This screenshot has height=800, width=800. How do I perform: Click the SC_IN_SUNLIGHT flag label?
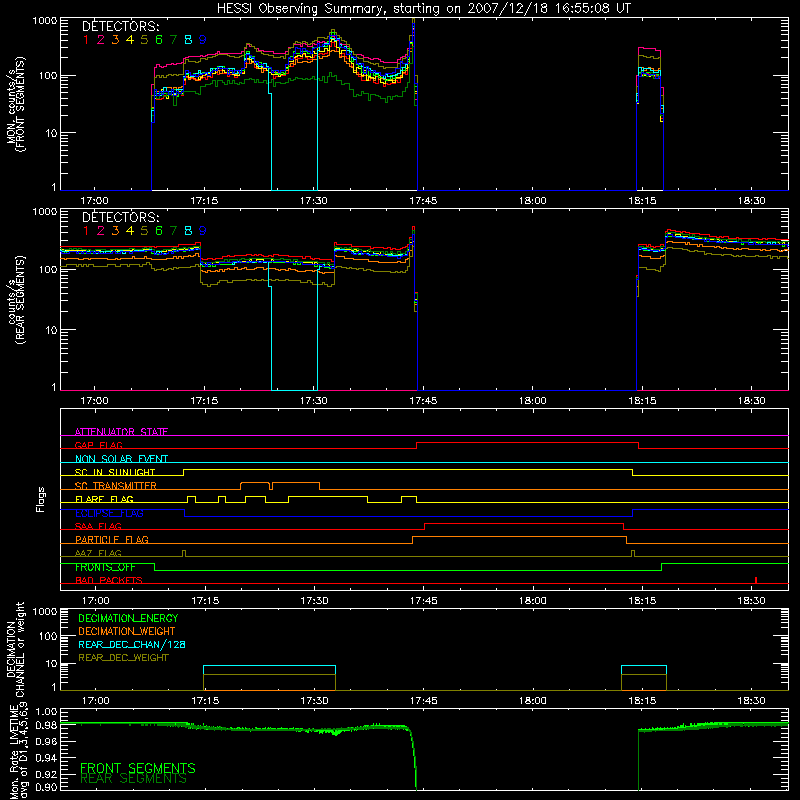pyautogui.click(x=115, y=472)
